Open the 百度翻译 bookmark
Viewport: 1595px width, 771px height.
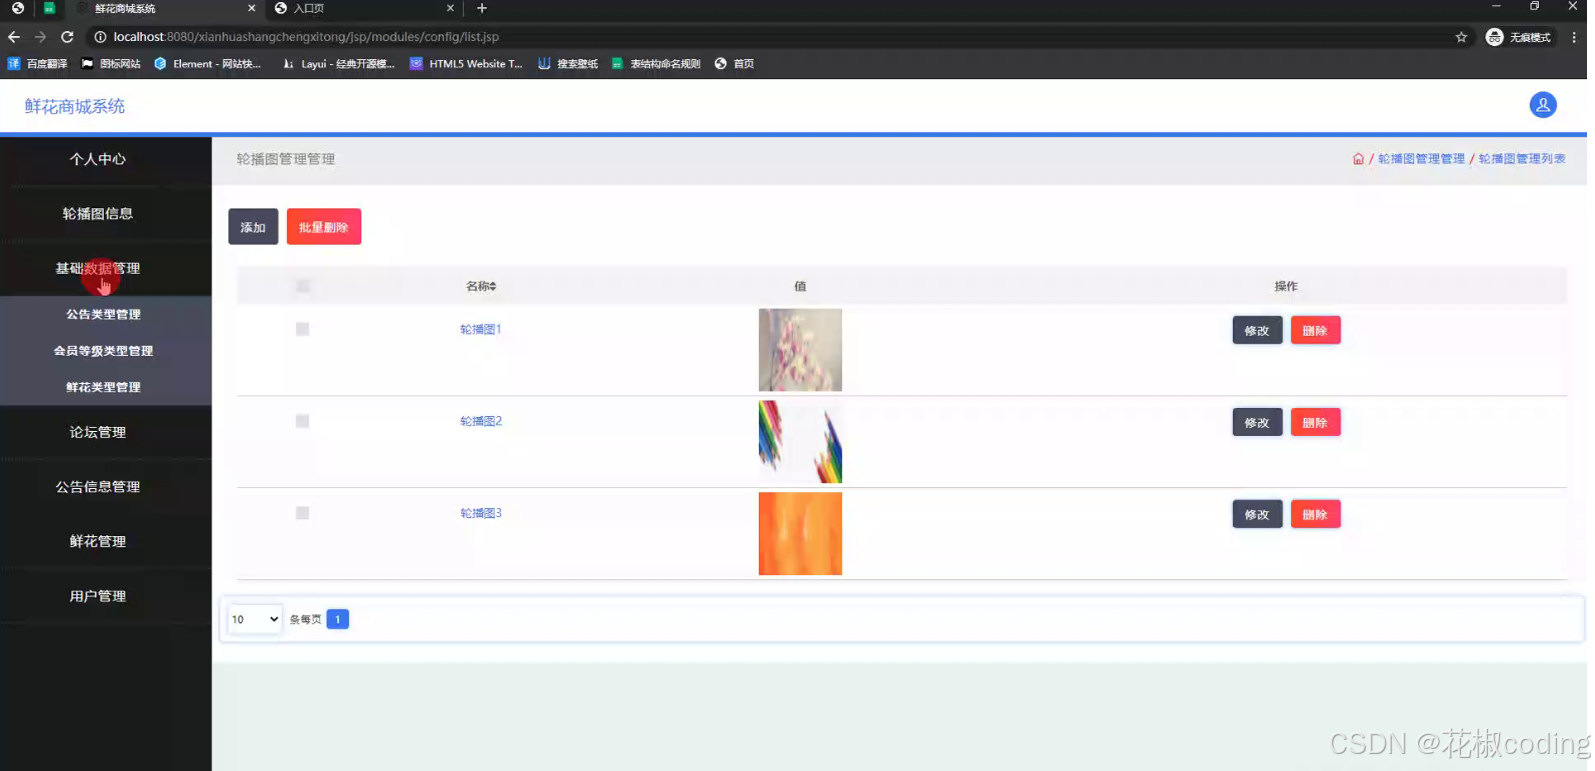[38, 64]
